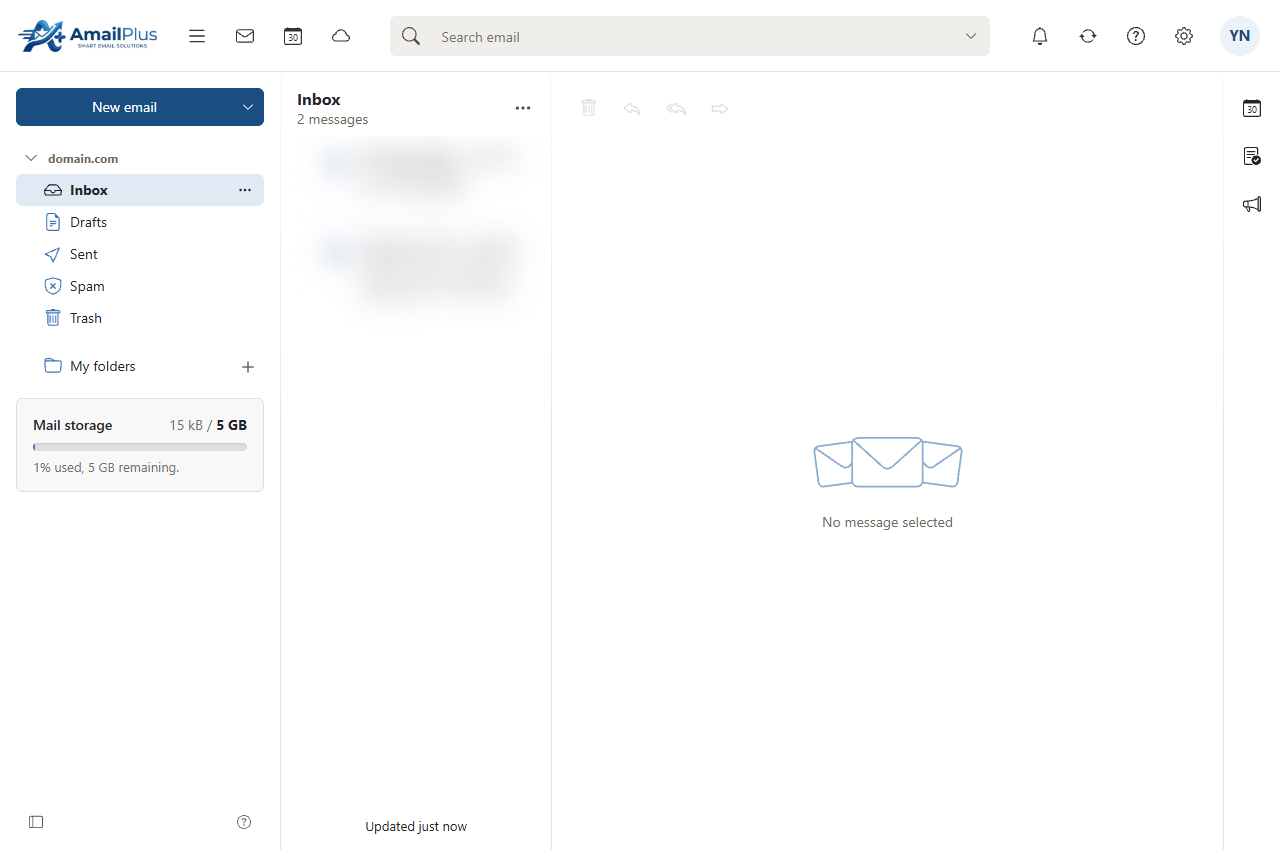Open help icon at sidebar bottom

coord(244,822)
